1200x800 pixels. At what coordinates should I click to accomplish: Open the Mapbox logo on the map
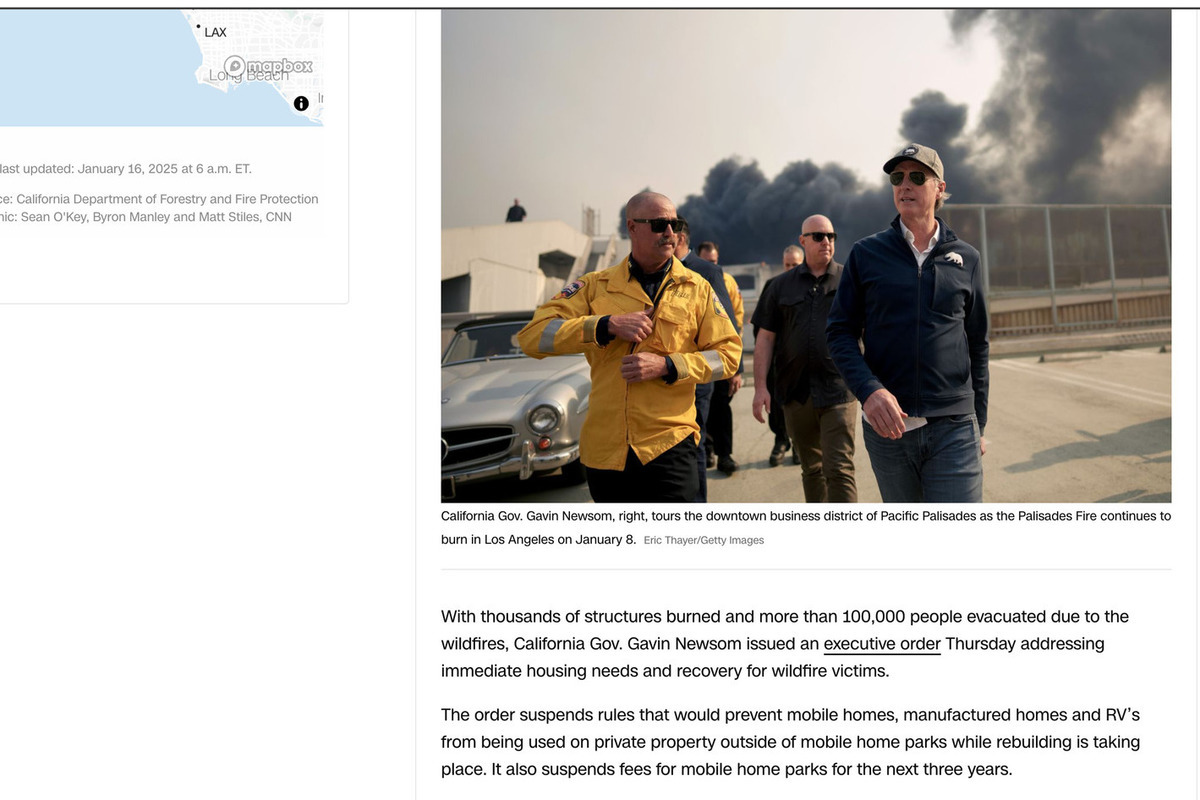click(x=268, y=66)
